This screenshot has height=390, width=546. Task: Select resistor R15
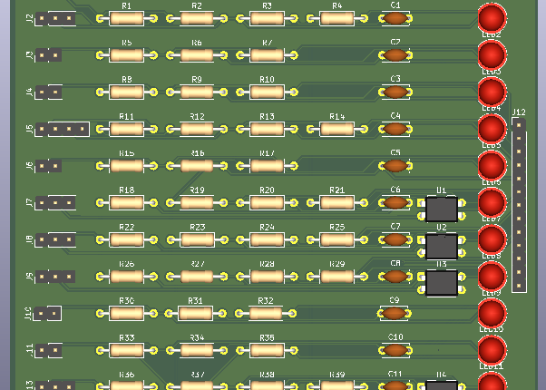(x=127, y=166)
